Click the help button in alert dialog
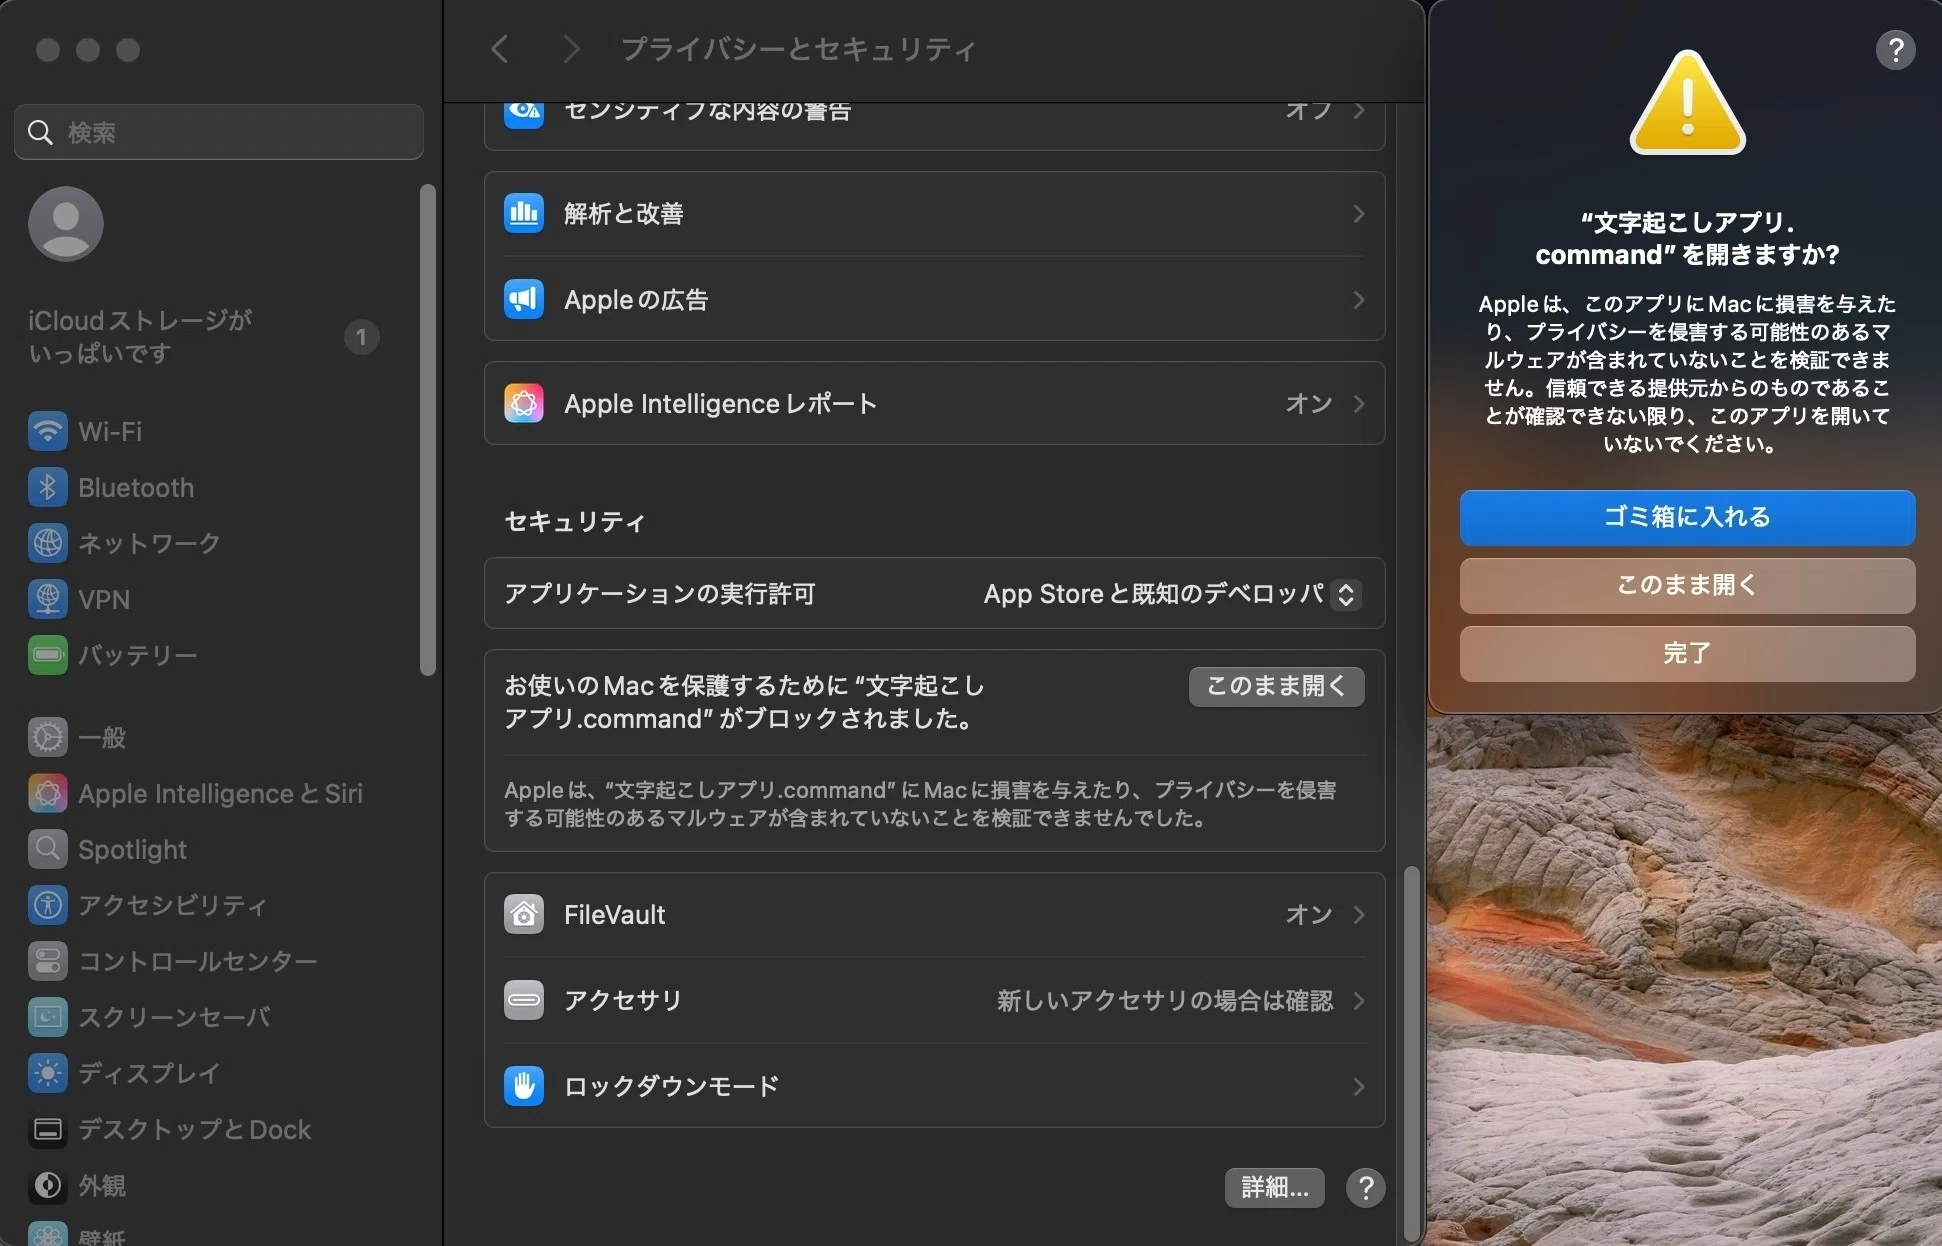 coord(1895,49)
